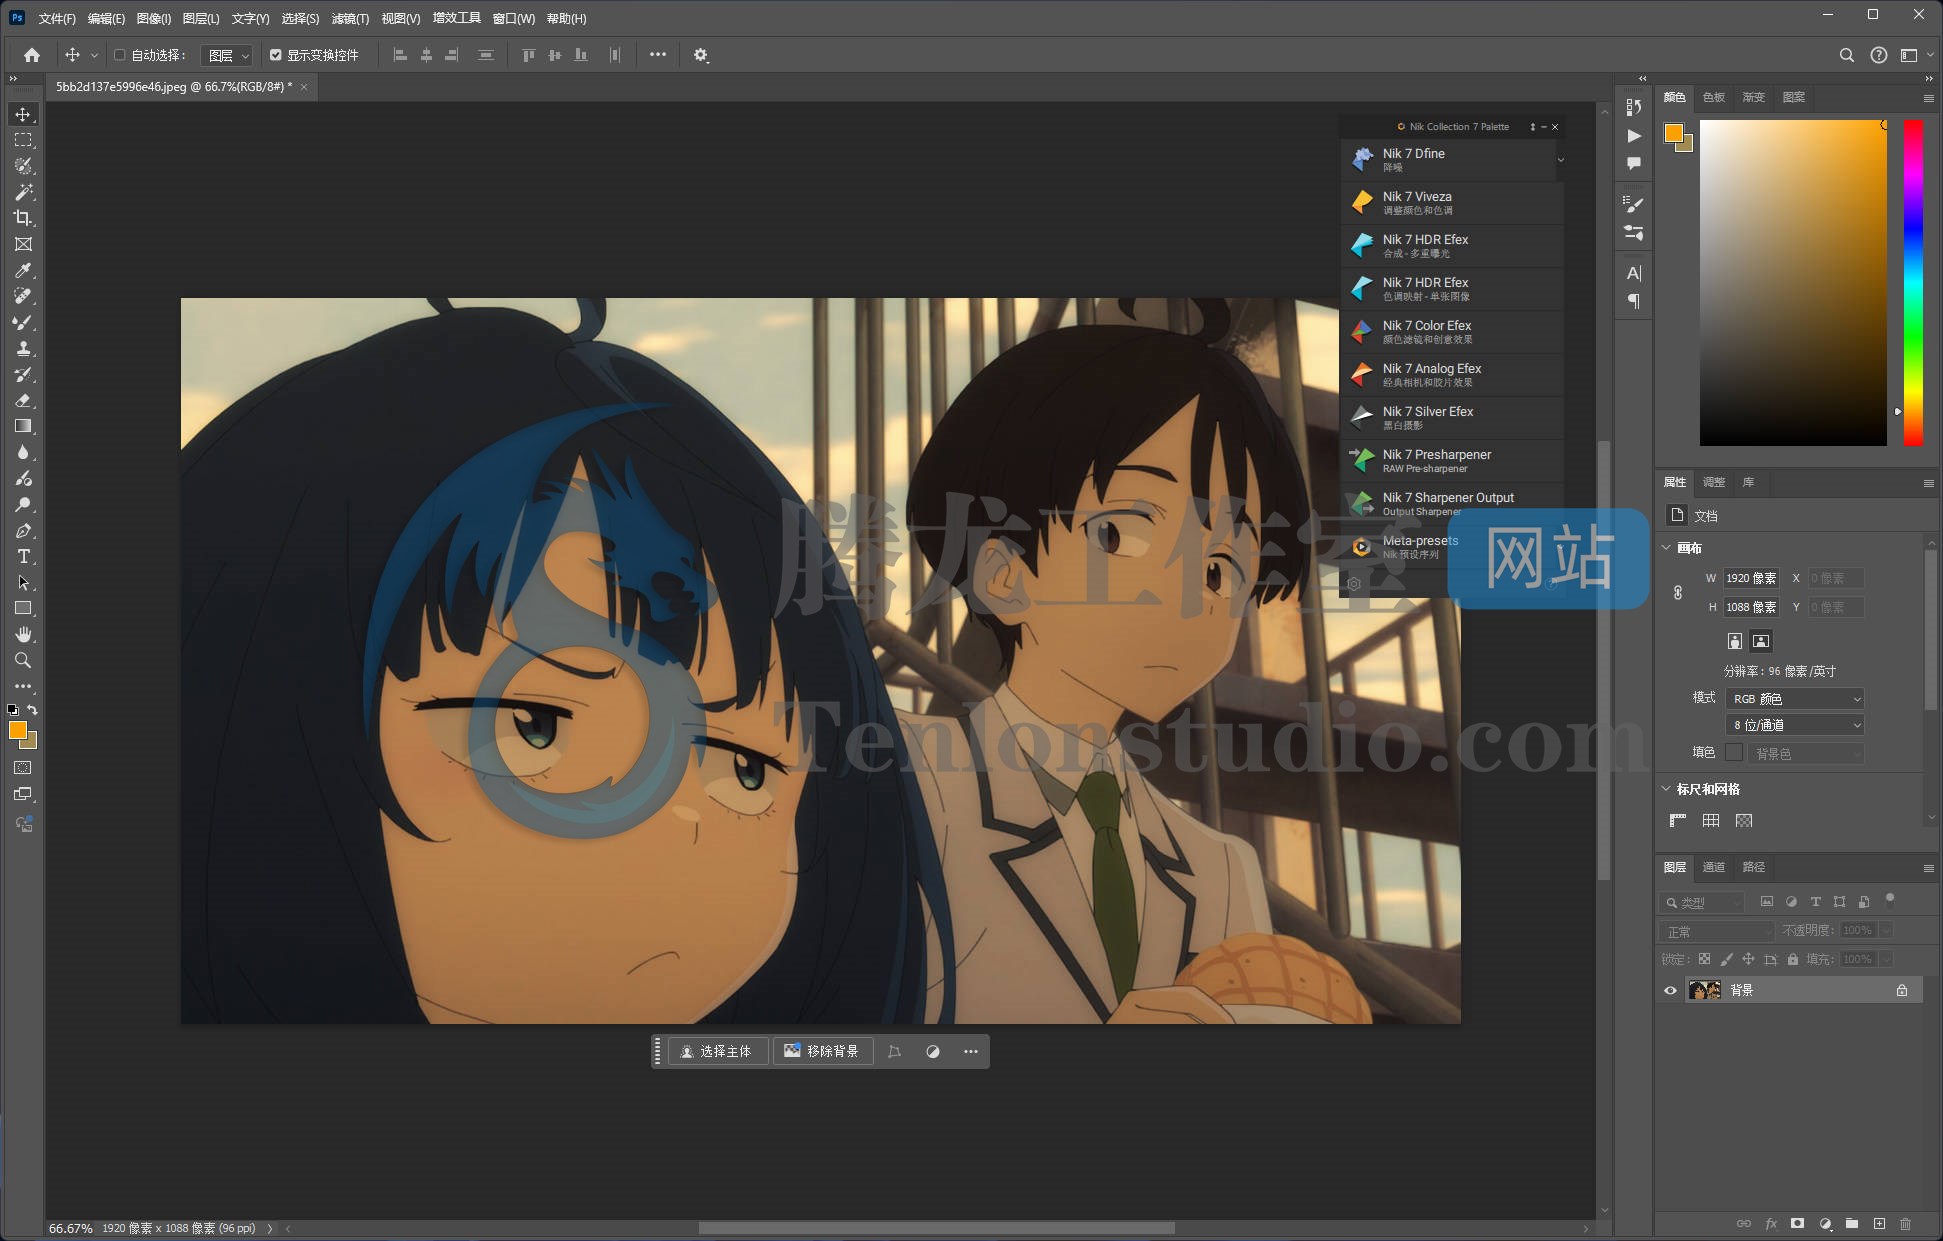
Task: Launch Nik 7 Color Efex
Action: [1451, 331]
